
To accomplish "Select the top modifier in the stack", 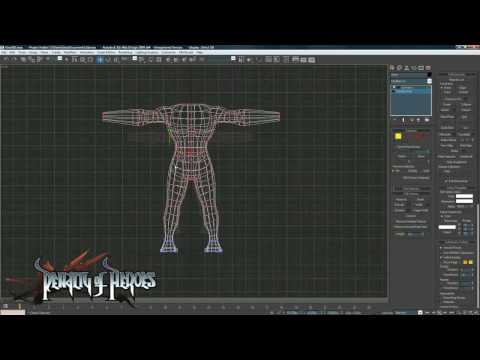I will (x=411, y=87).
